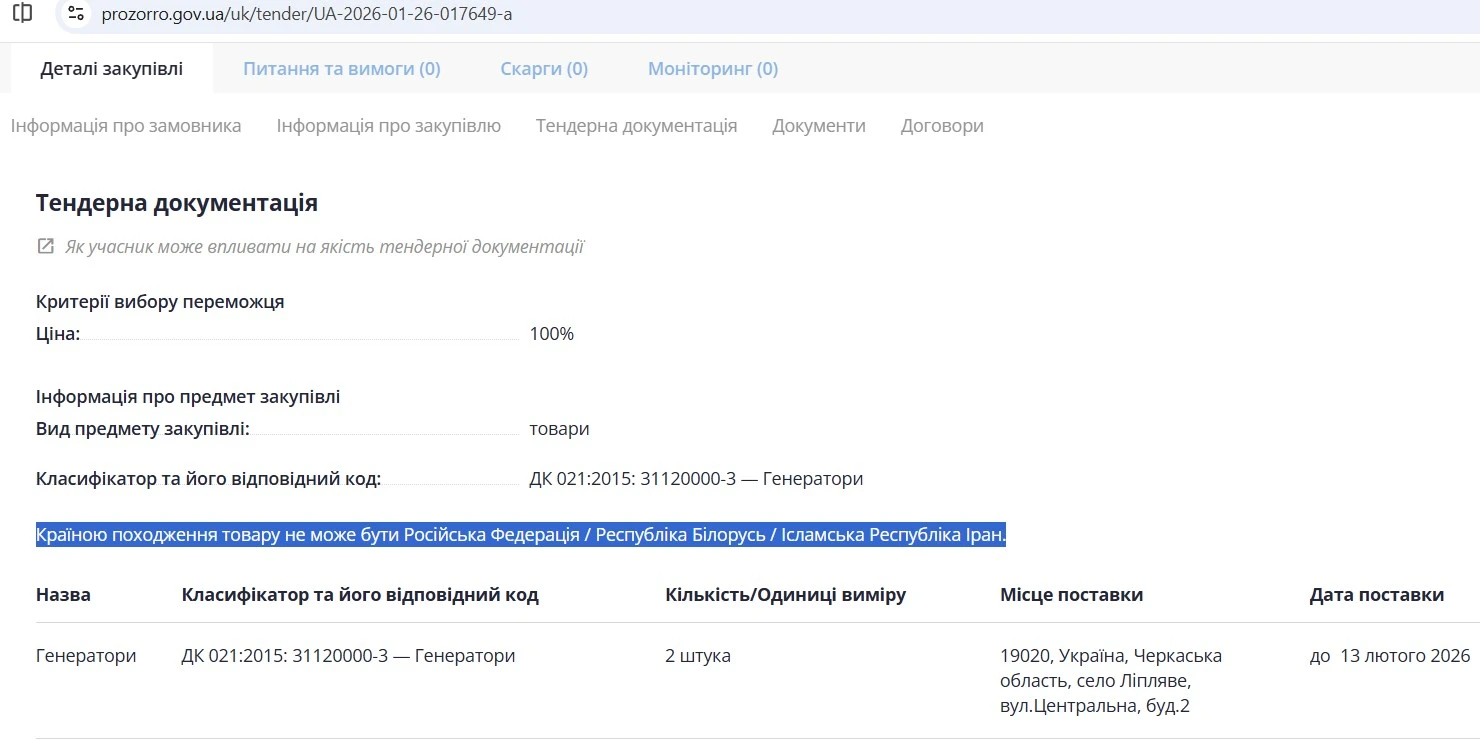Click the Кількість/Одиниці виміру column header
Screen dimensions: 1480x743
tap(785, 595)
